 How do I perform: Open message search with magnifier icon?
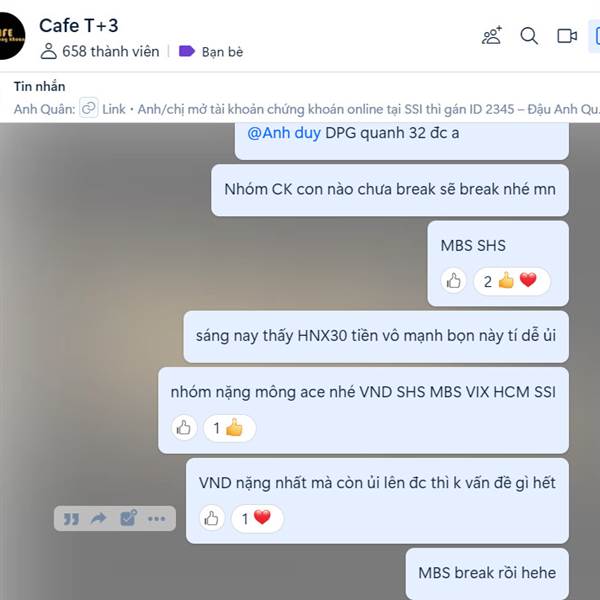coord(529,36)
